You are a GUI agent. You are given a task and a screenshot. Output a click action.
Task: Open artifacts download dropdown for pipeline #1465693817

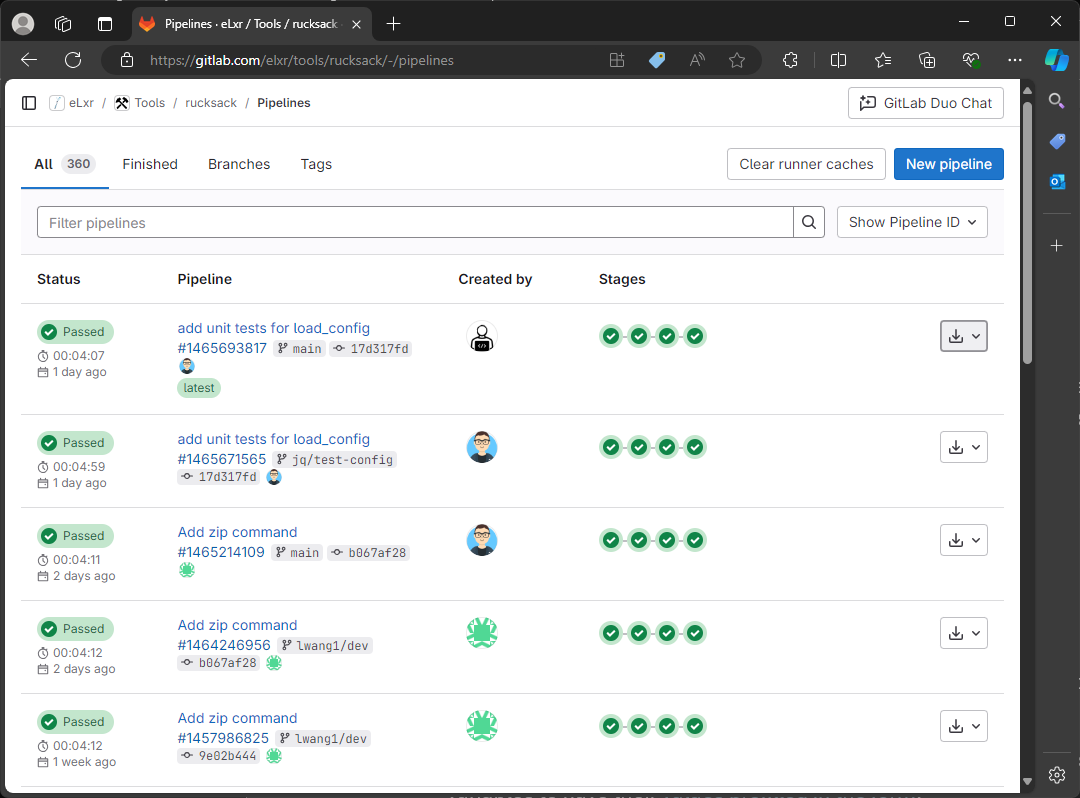[x=964, y=337]
